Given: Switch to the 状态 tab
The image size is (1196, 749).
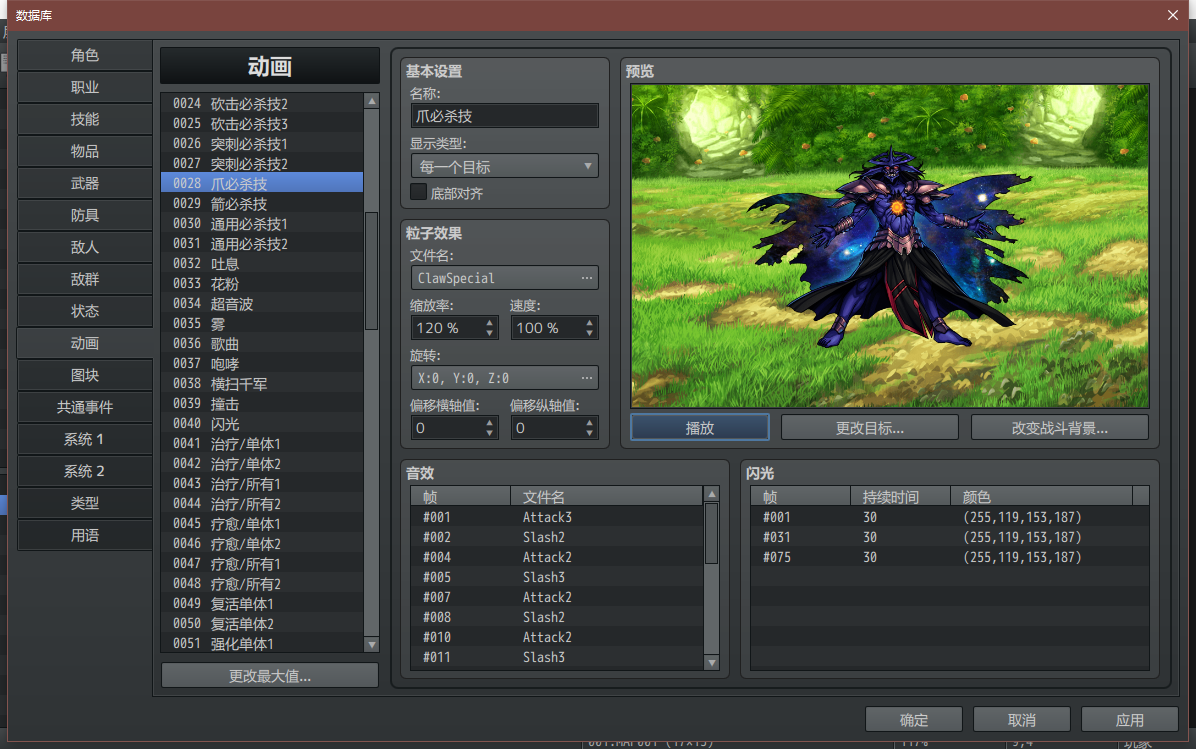Looking at the screenshot, I should 85,311.
